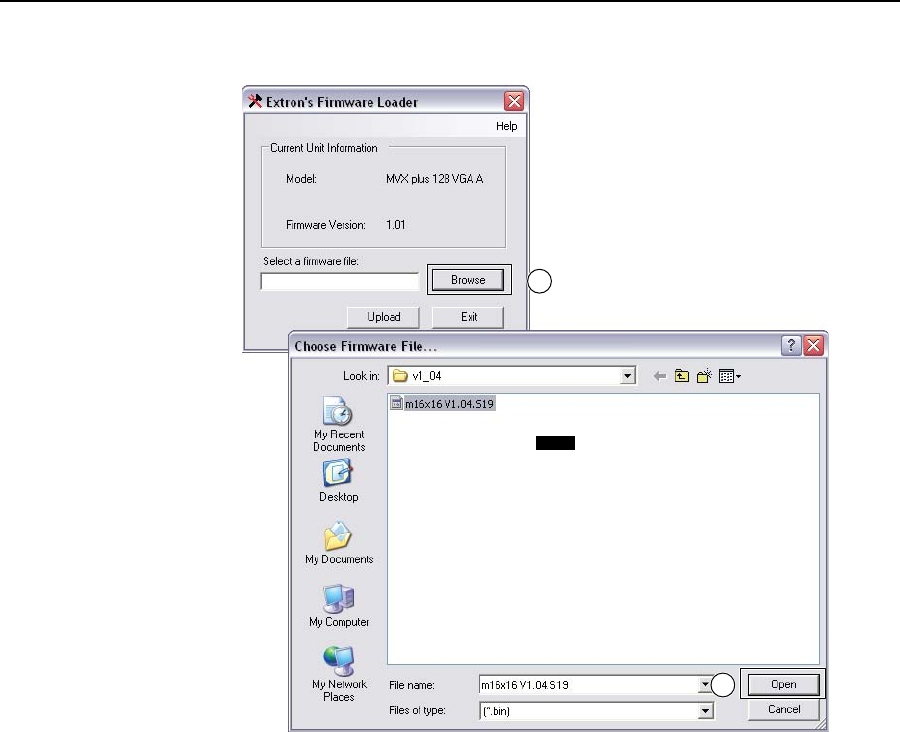The height and width of the screenshot is (732, 900).
Task: Click Exit in Firmware Loader
Action: (468, 317)
